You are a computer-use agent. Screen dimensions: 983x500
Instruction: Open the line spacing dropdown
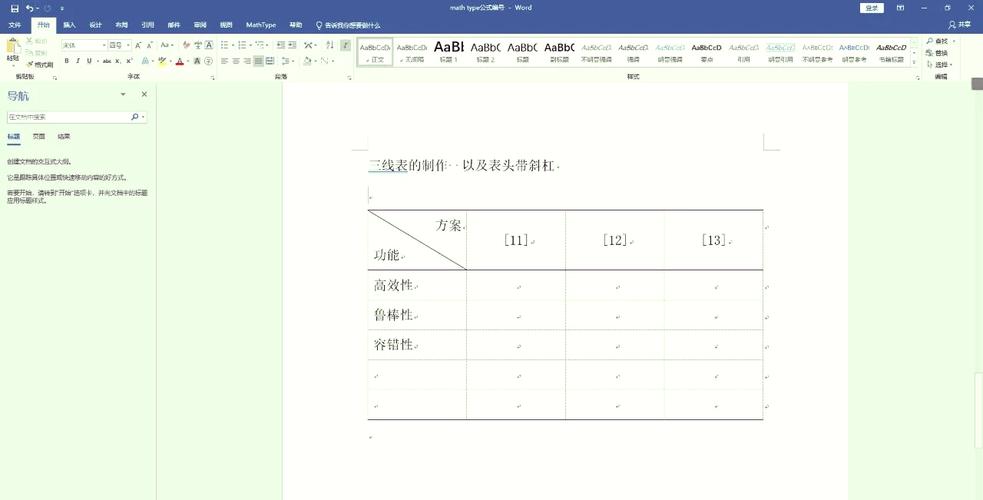pos(288,61)
